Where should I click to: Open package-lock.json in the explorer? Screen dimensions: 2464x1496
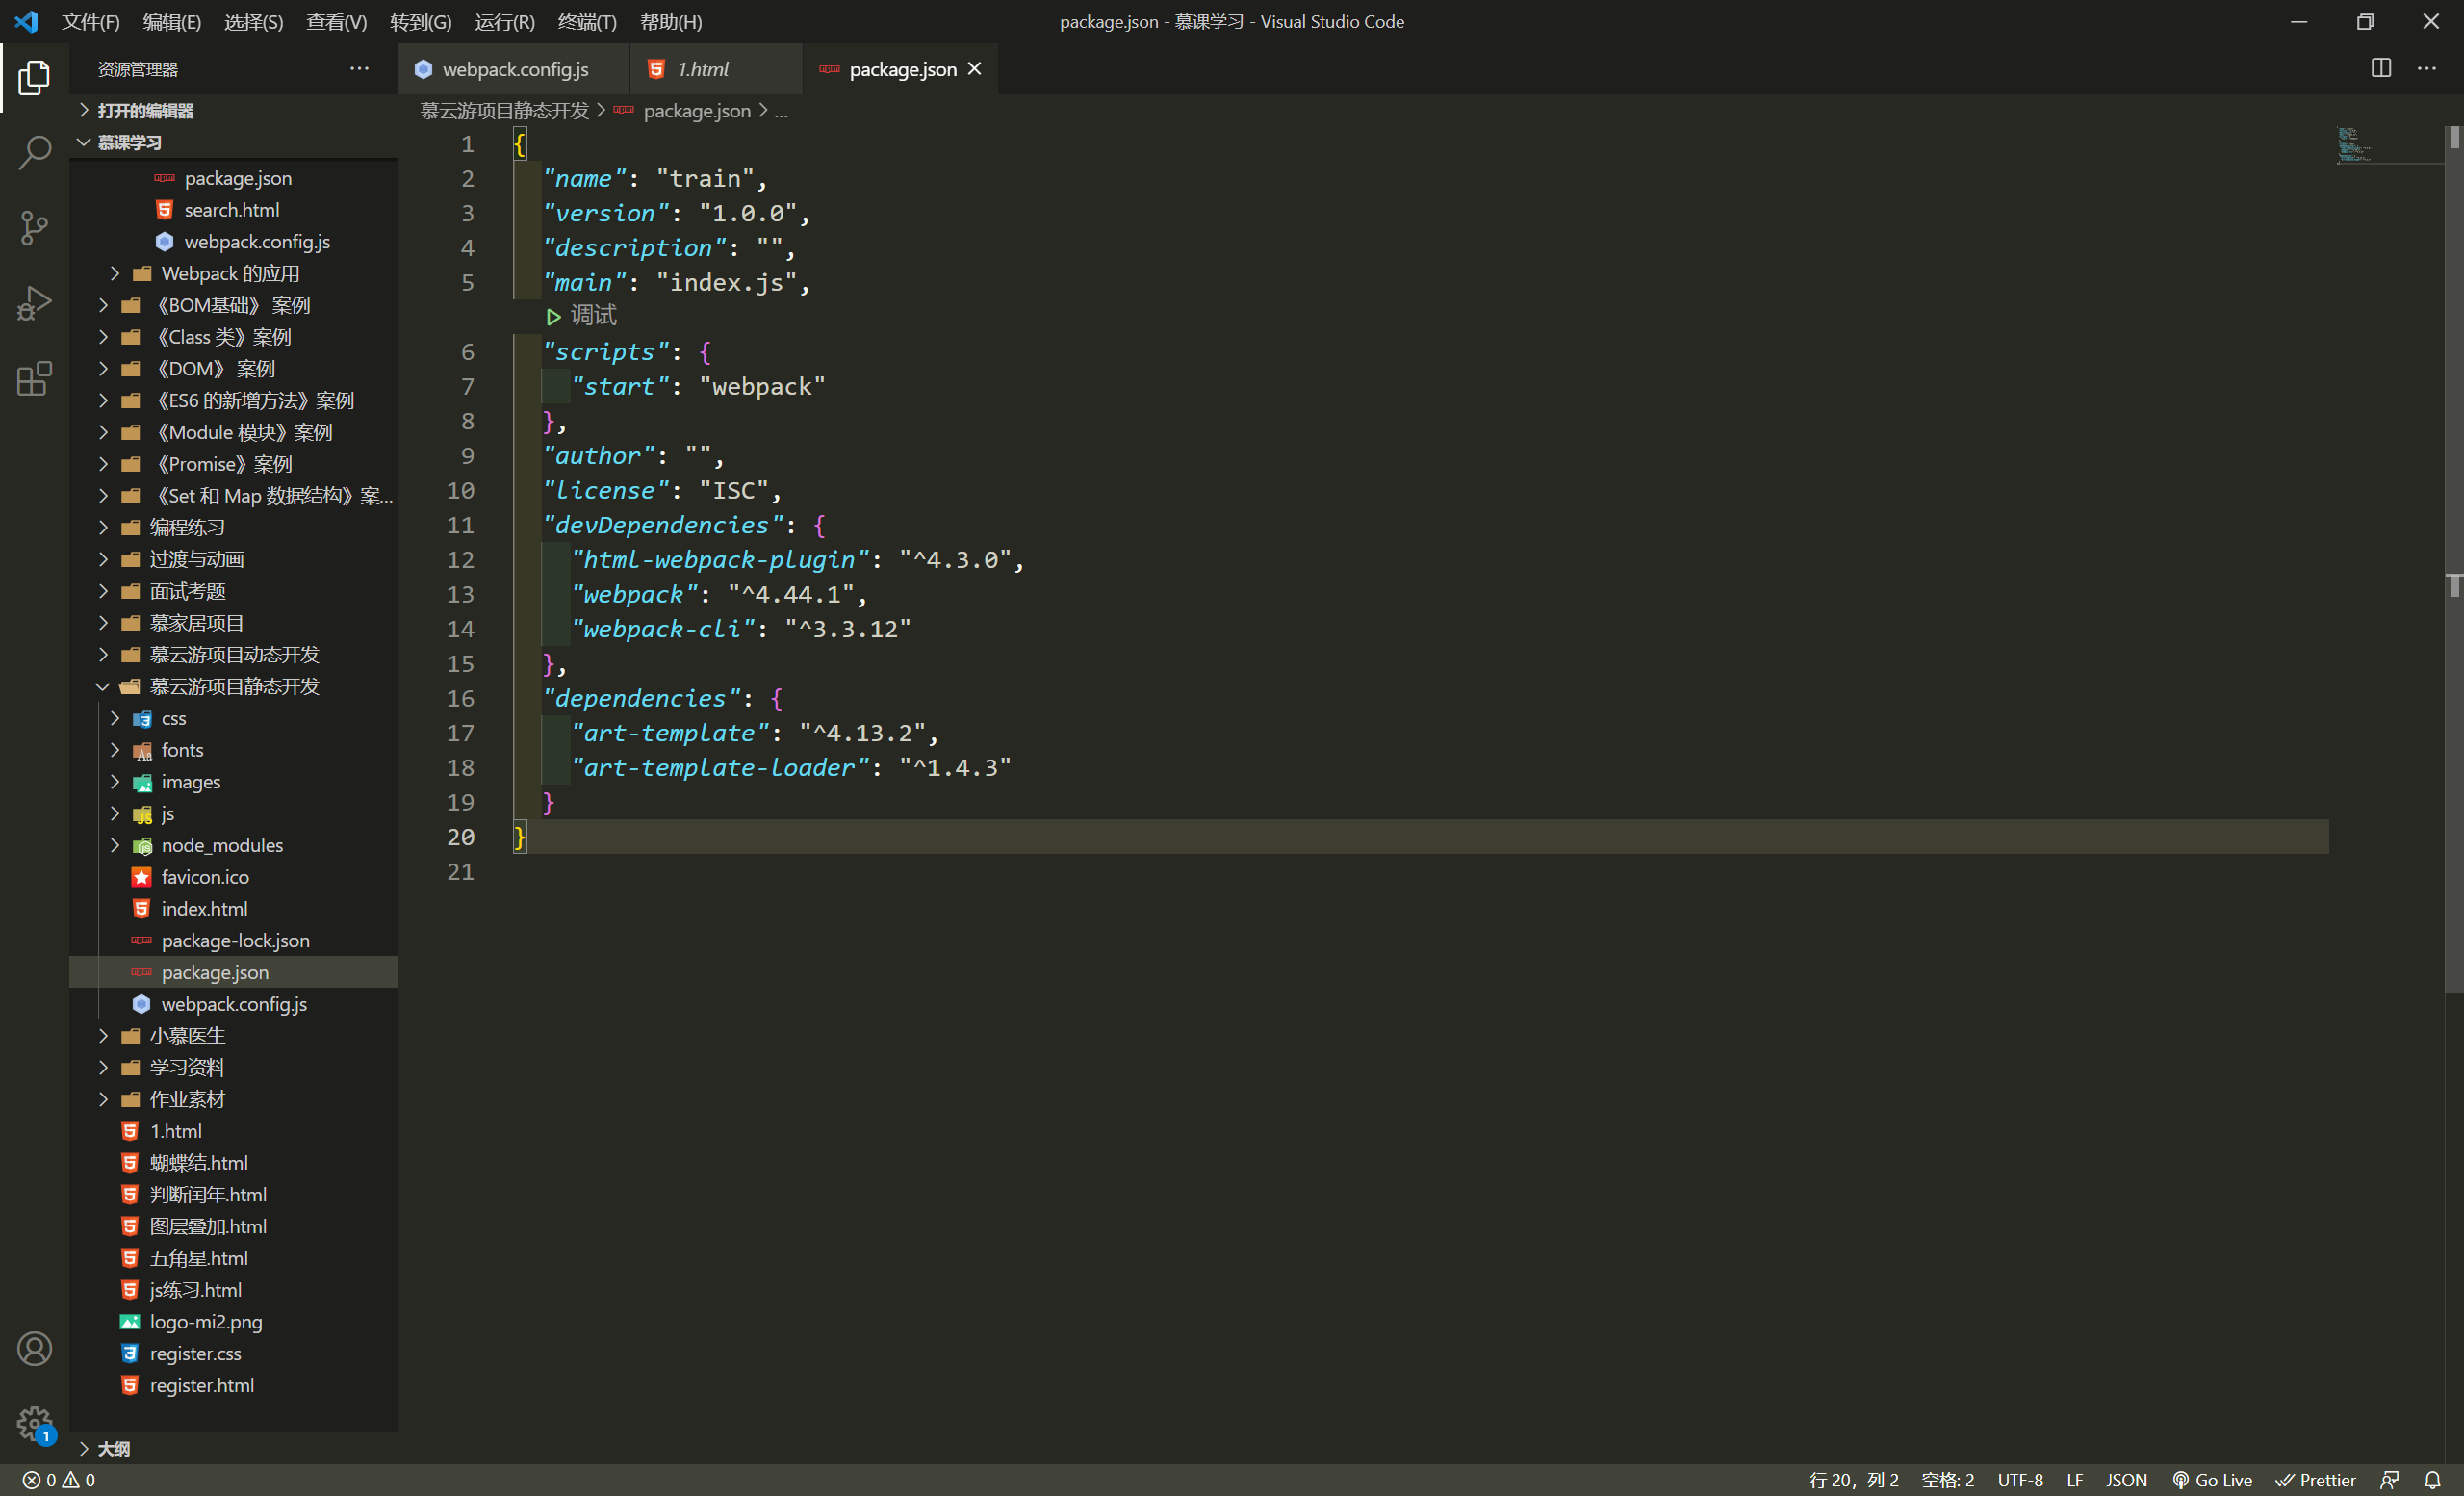tap(235, 940)
